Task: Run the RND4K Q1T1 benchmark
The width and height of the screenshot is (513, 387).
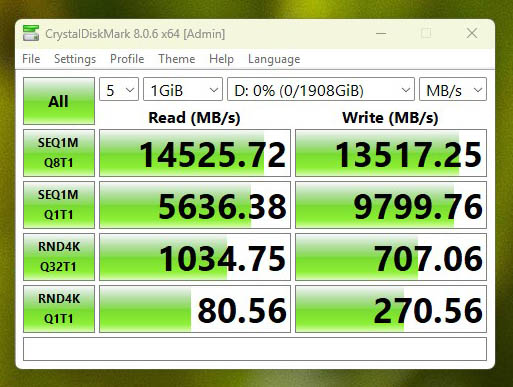Action: click(x=59, y=309)
